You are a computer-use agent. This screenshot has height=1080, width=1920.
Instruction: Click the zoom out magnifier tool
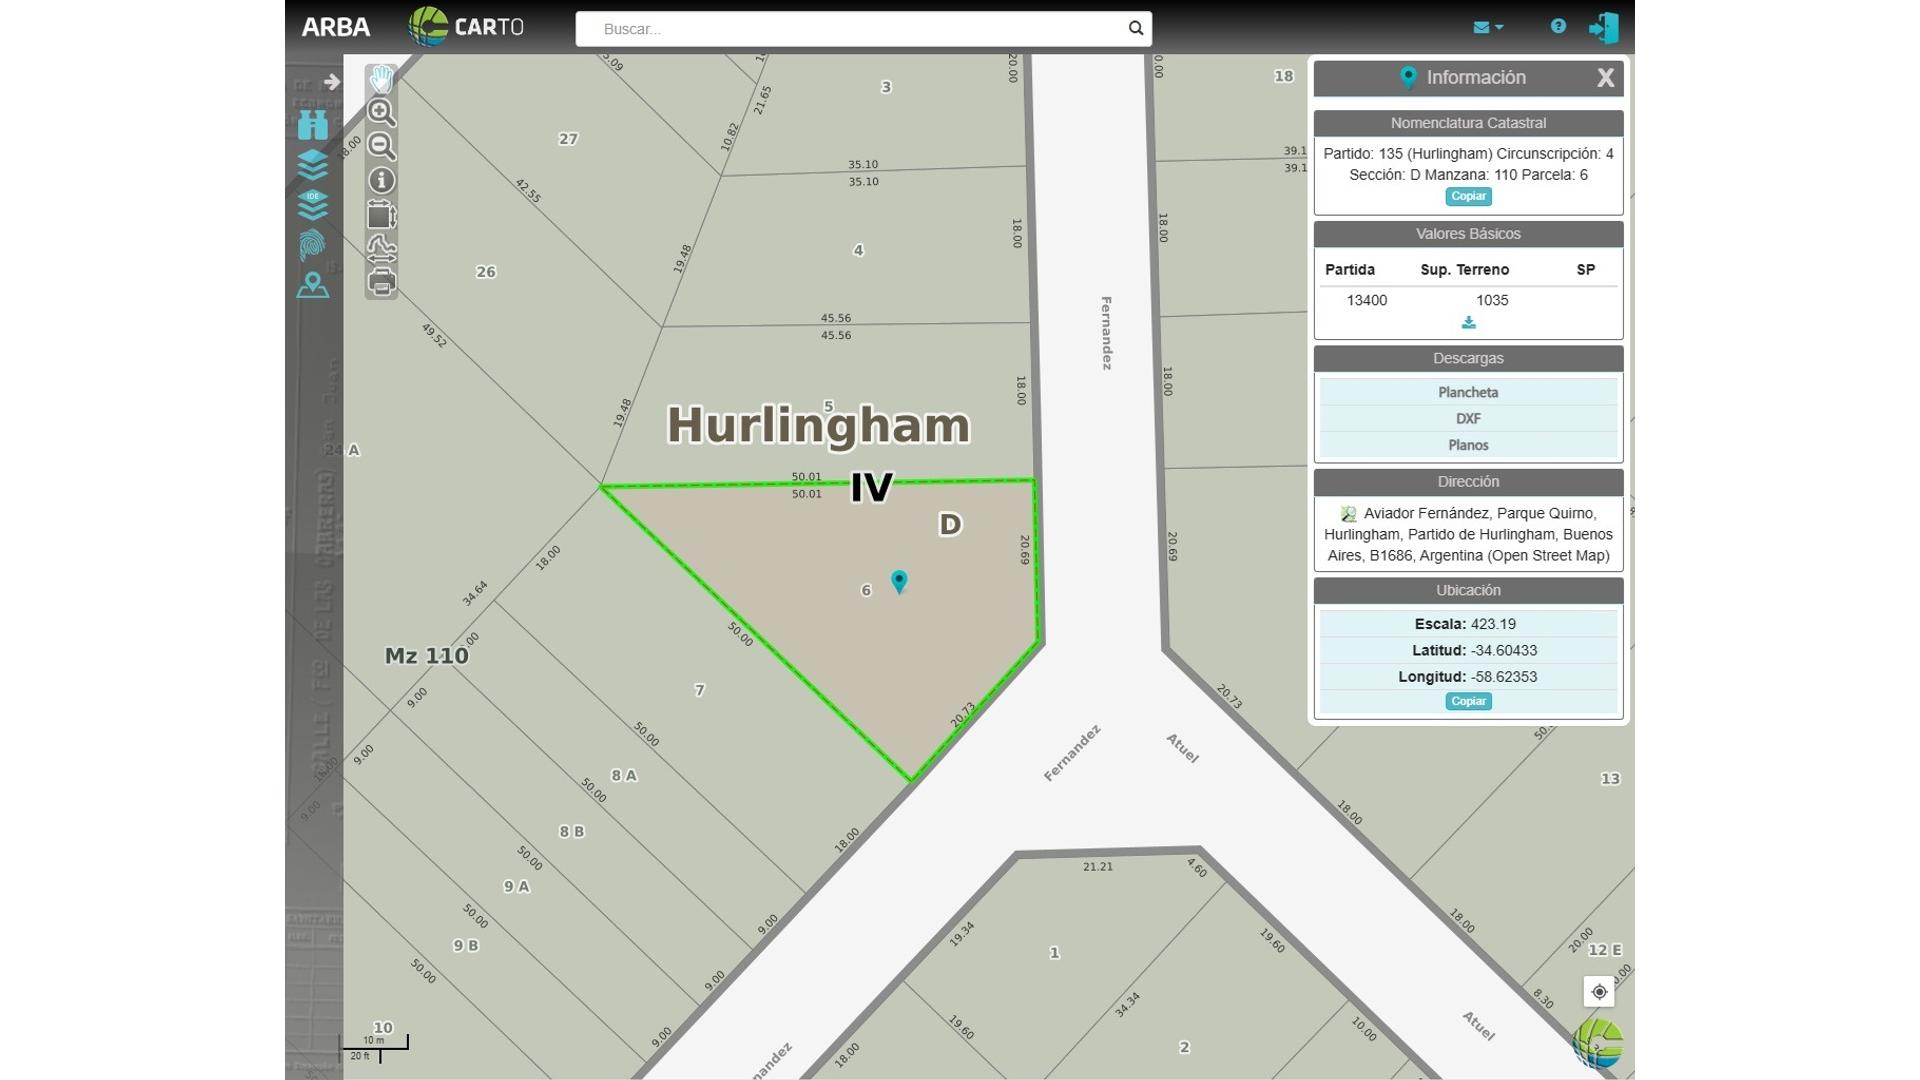pos(381,146)
